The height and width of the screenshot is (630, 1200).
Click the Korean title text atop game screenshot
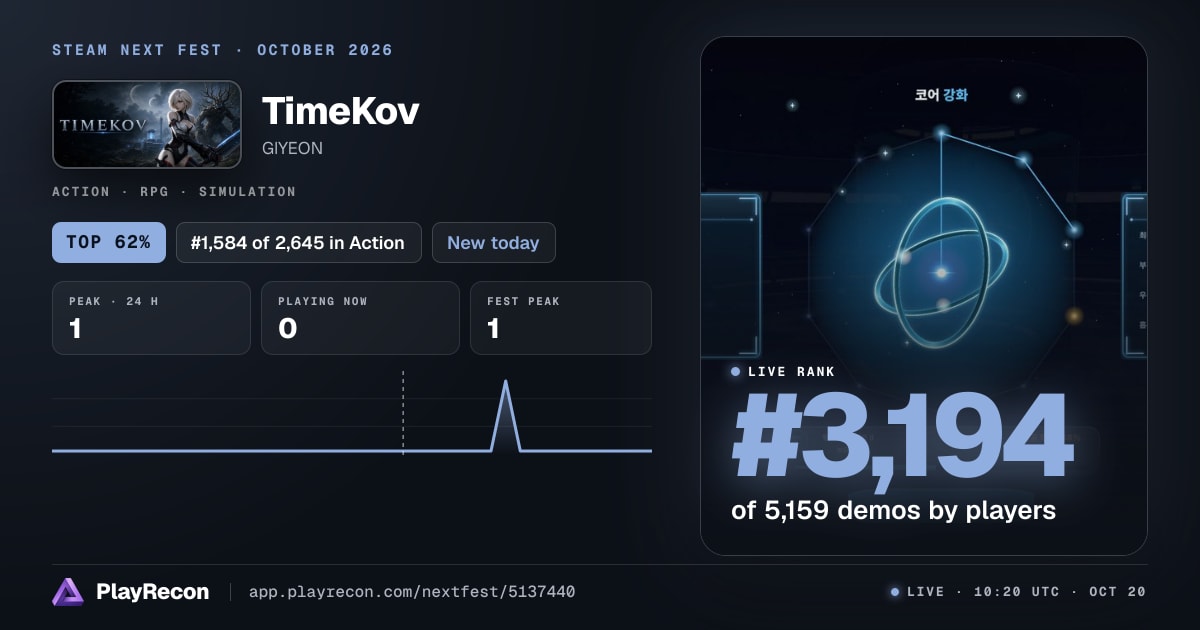pos(941,95)
